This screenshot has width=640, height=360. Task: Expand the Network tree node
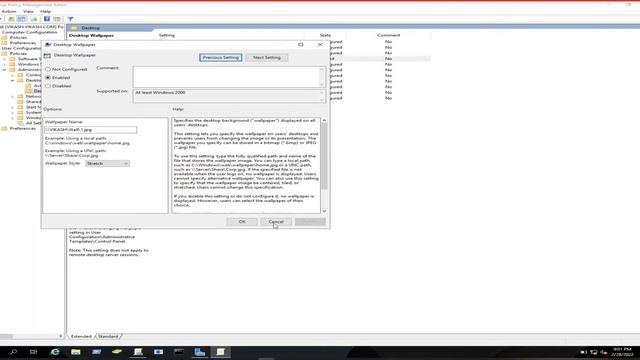coord(13,96)
